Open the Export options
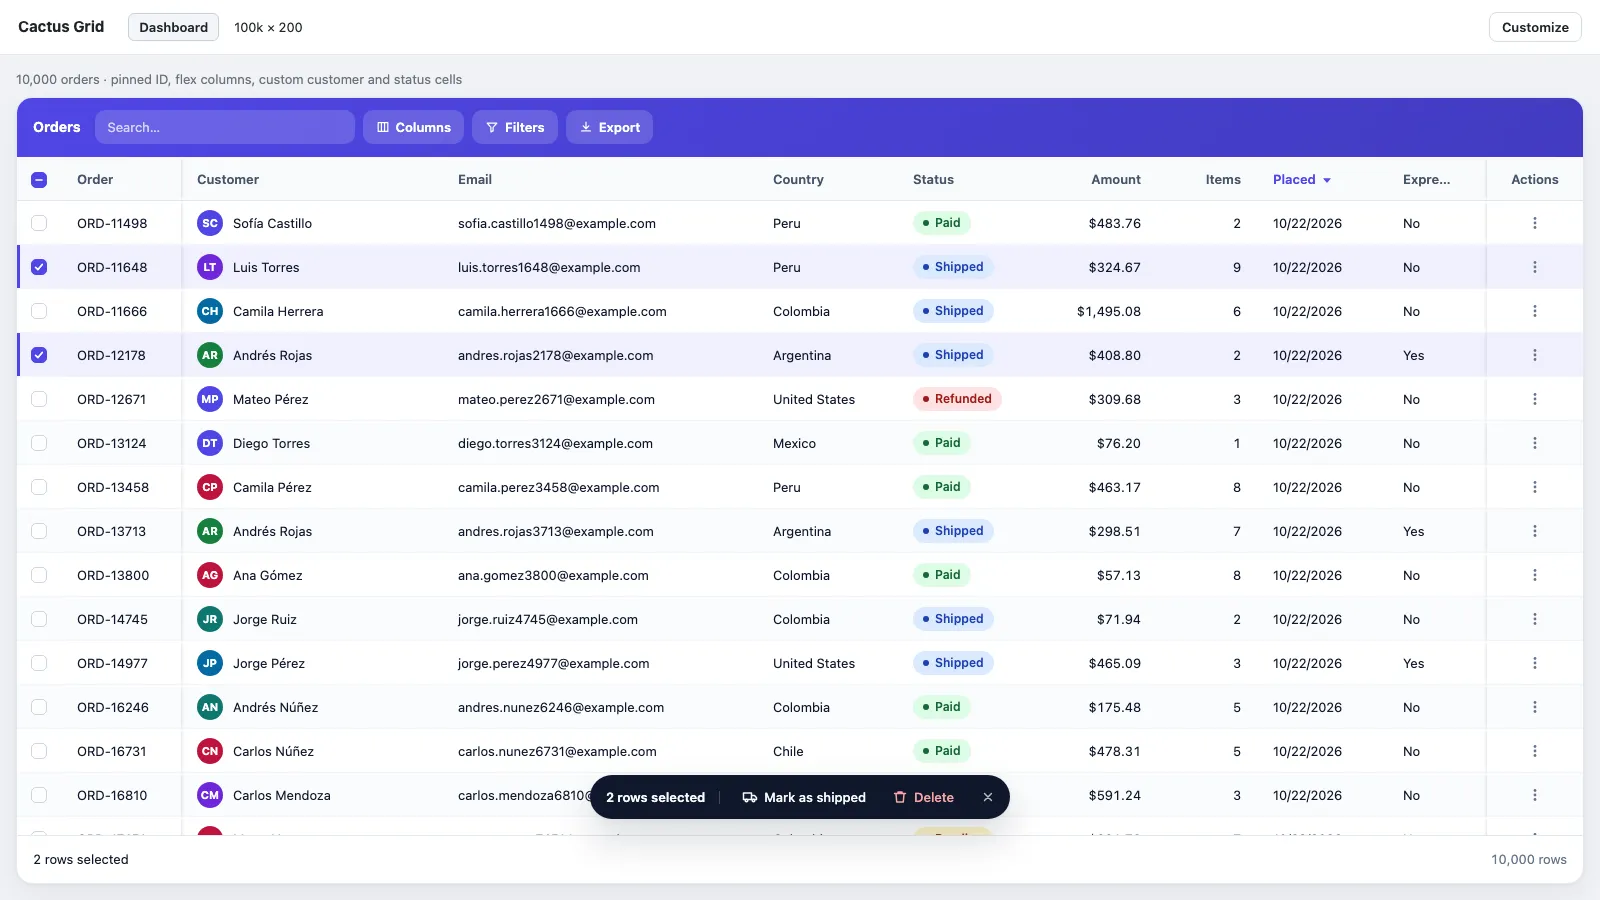The image size is (1600, 900). (610, 127)
